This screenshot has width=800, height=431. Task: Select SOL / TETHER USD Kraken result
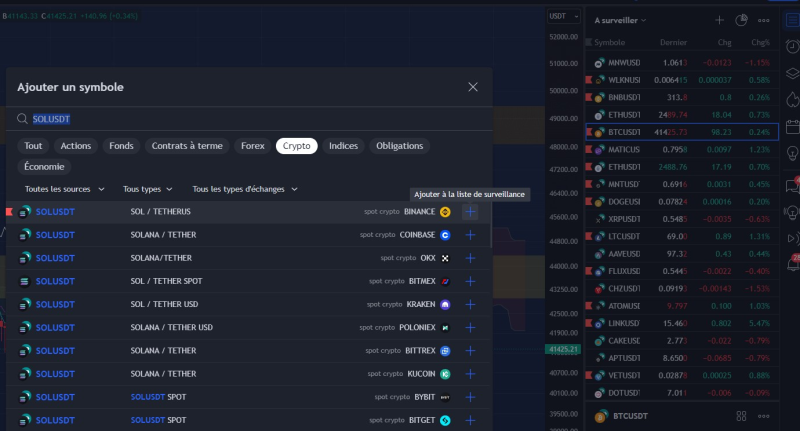tap(247, 305)
